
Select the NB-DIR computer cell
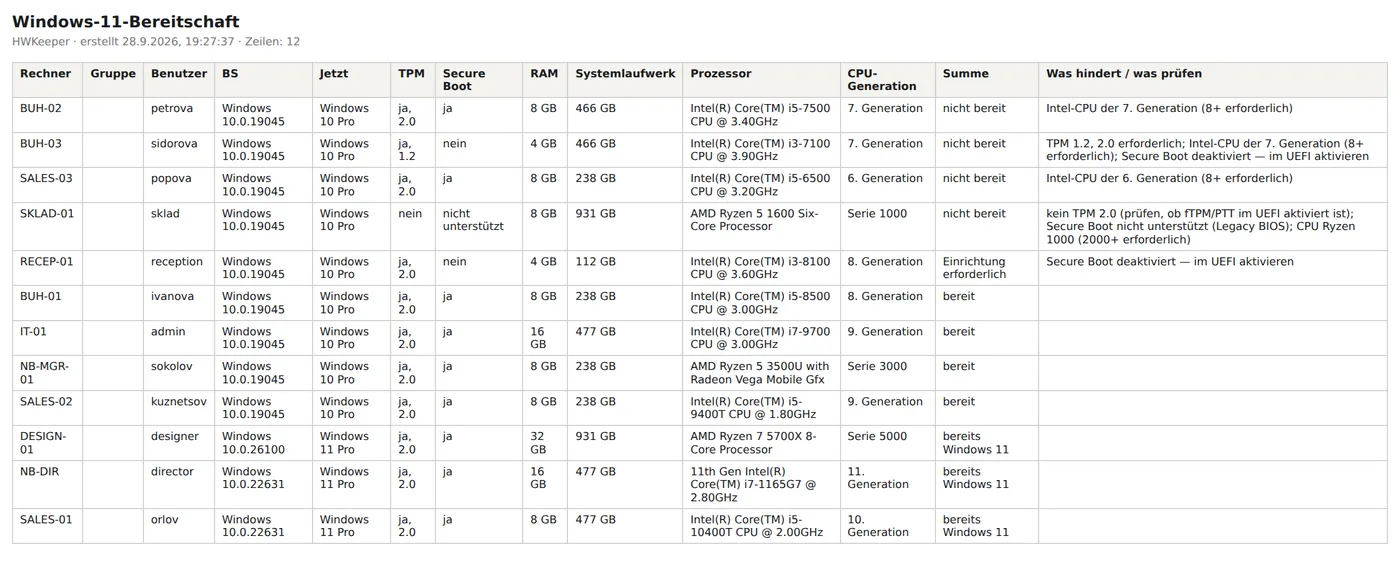[48, 485]
